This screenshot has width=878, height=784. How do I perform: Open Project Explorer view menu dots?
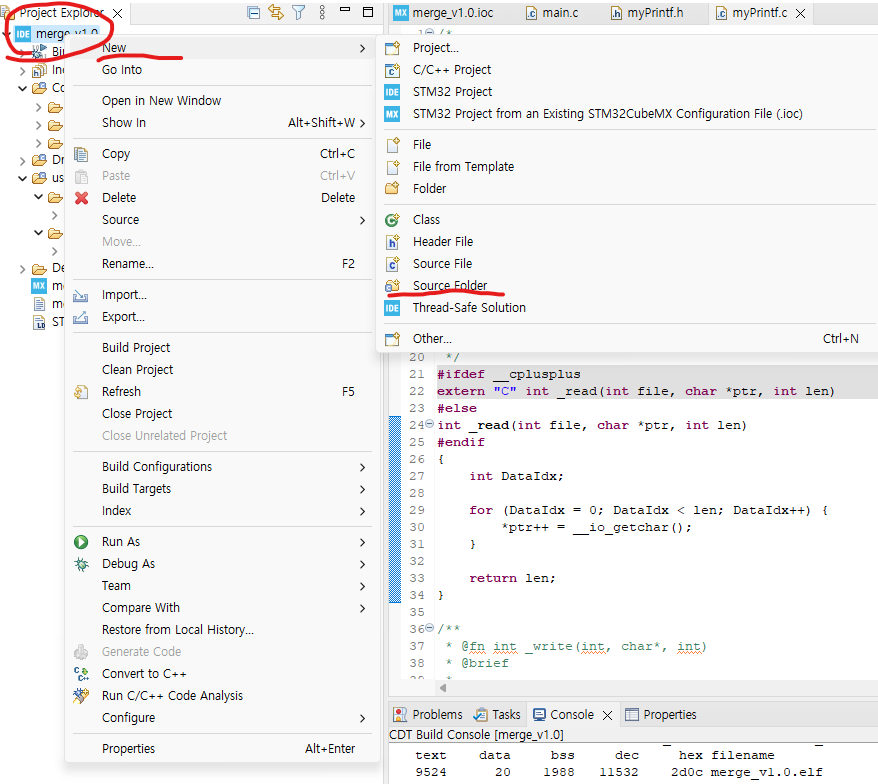click(x=322, y=12)
